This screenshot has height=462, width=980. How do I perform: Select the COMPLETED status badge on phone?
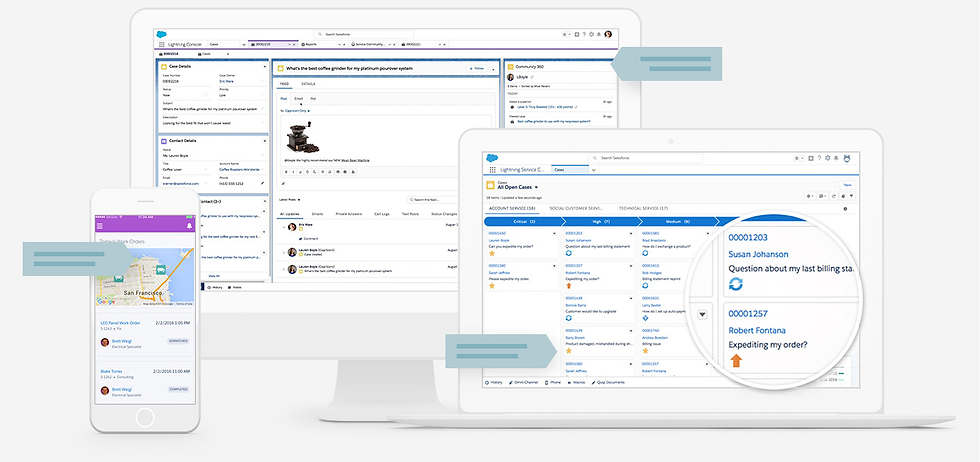point(178,389)
